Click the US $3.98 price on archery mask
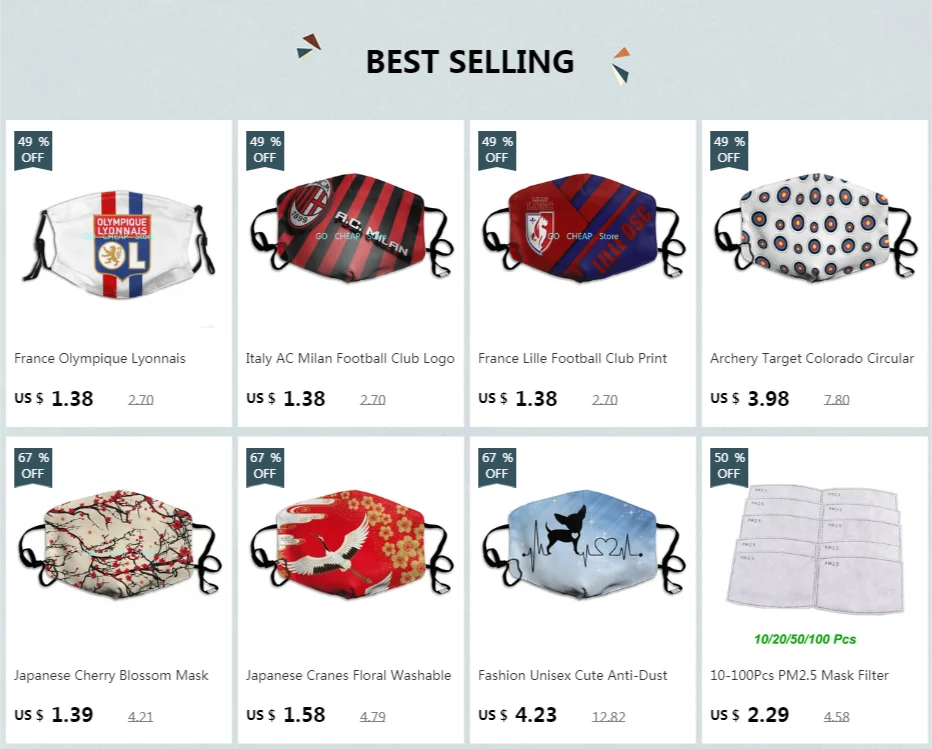932x749 pixels. [x=749, y=398]
